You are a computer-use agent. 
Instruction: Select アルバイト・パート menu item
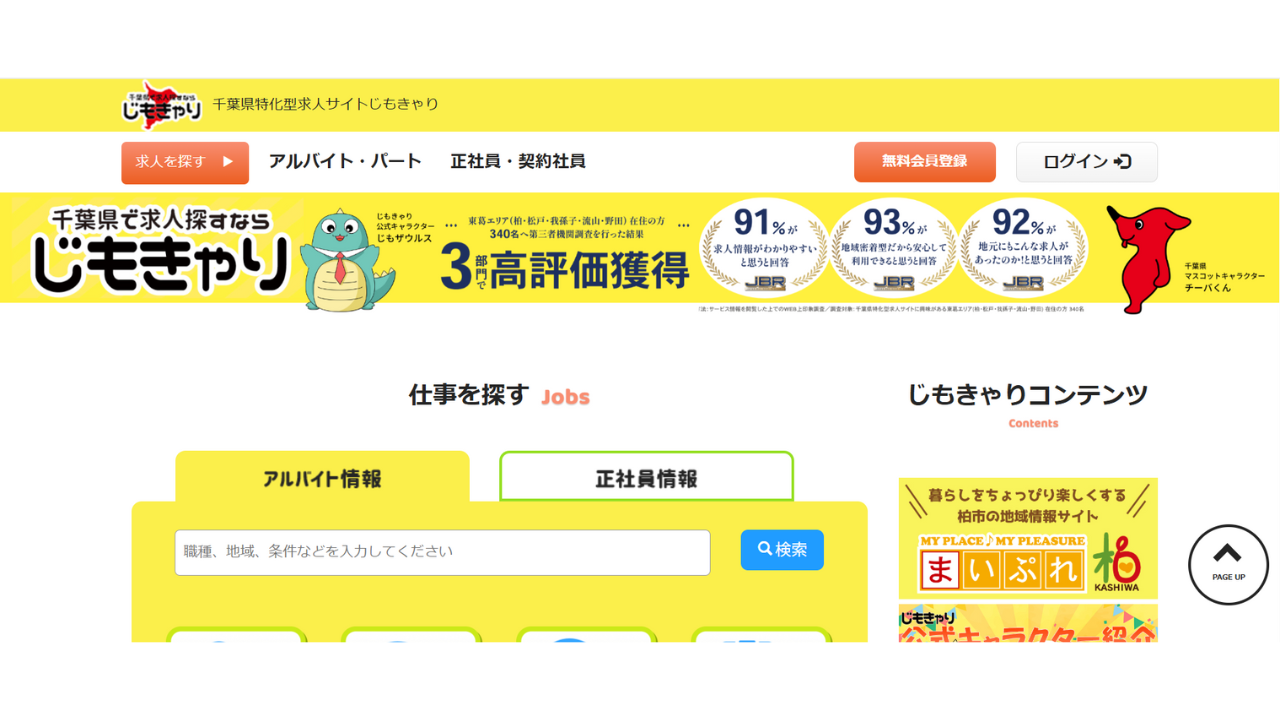[345, 161]
